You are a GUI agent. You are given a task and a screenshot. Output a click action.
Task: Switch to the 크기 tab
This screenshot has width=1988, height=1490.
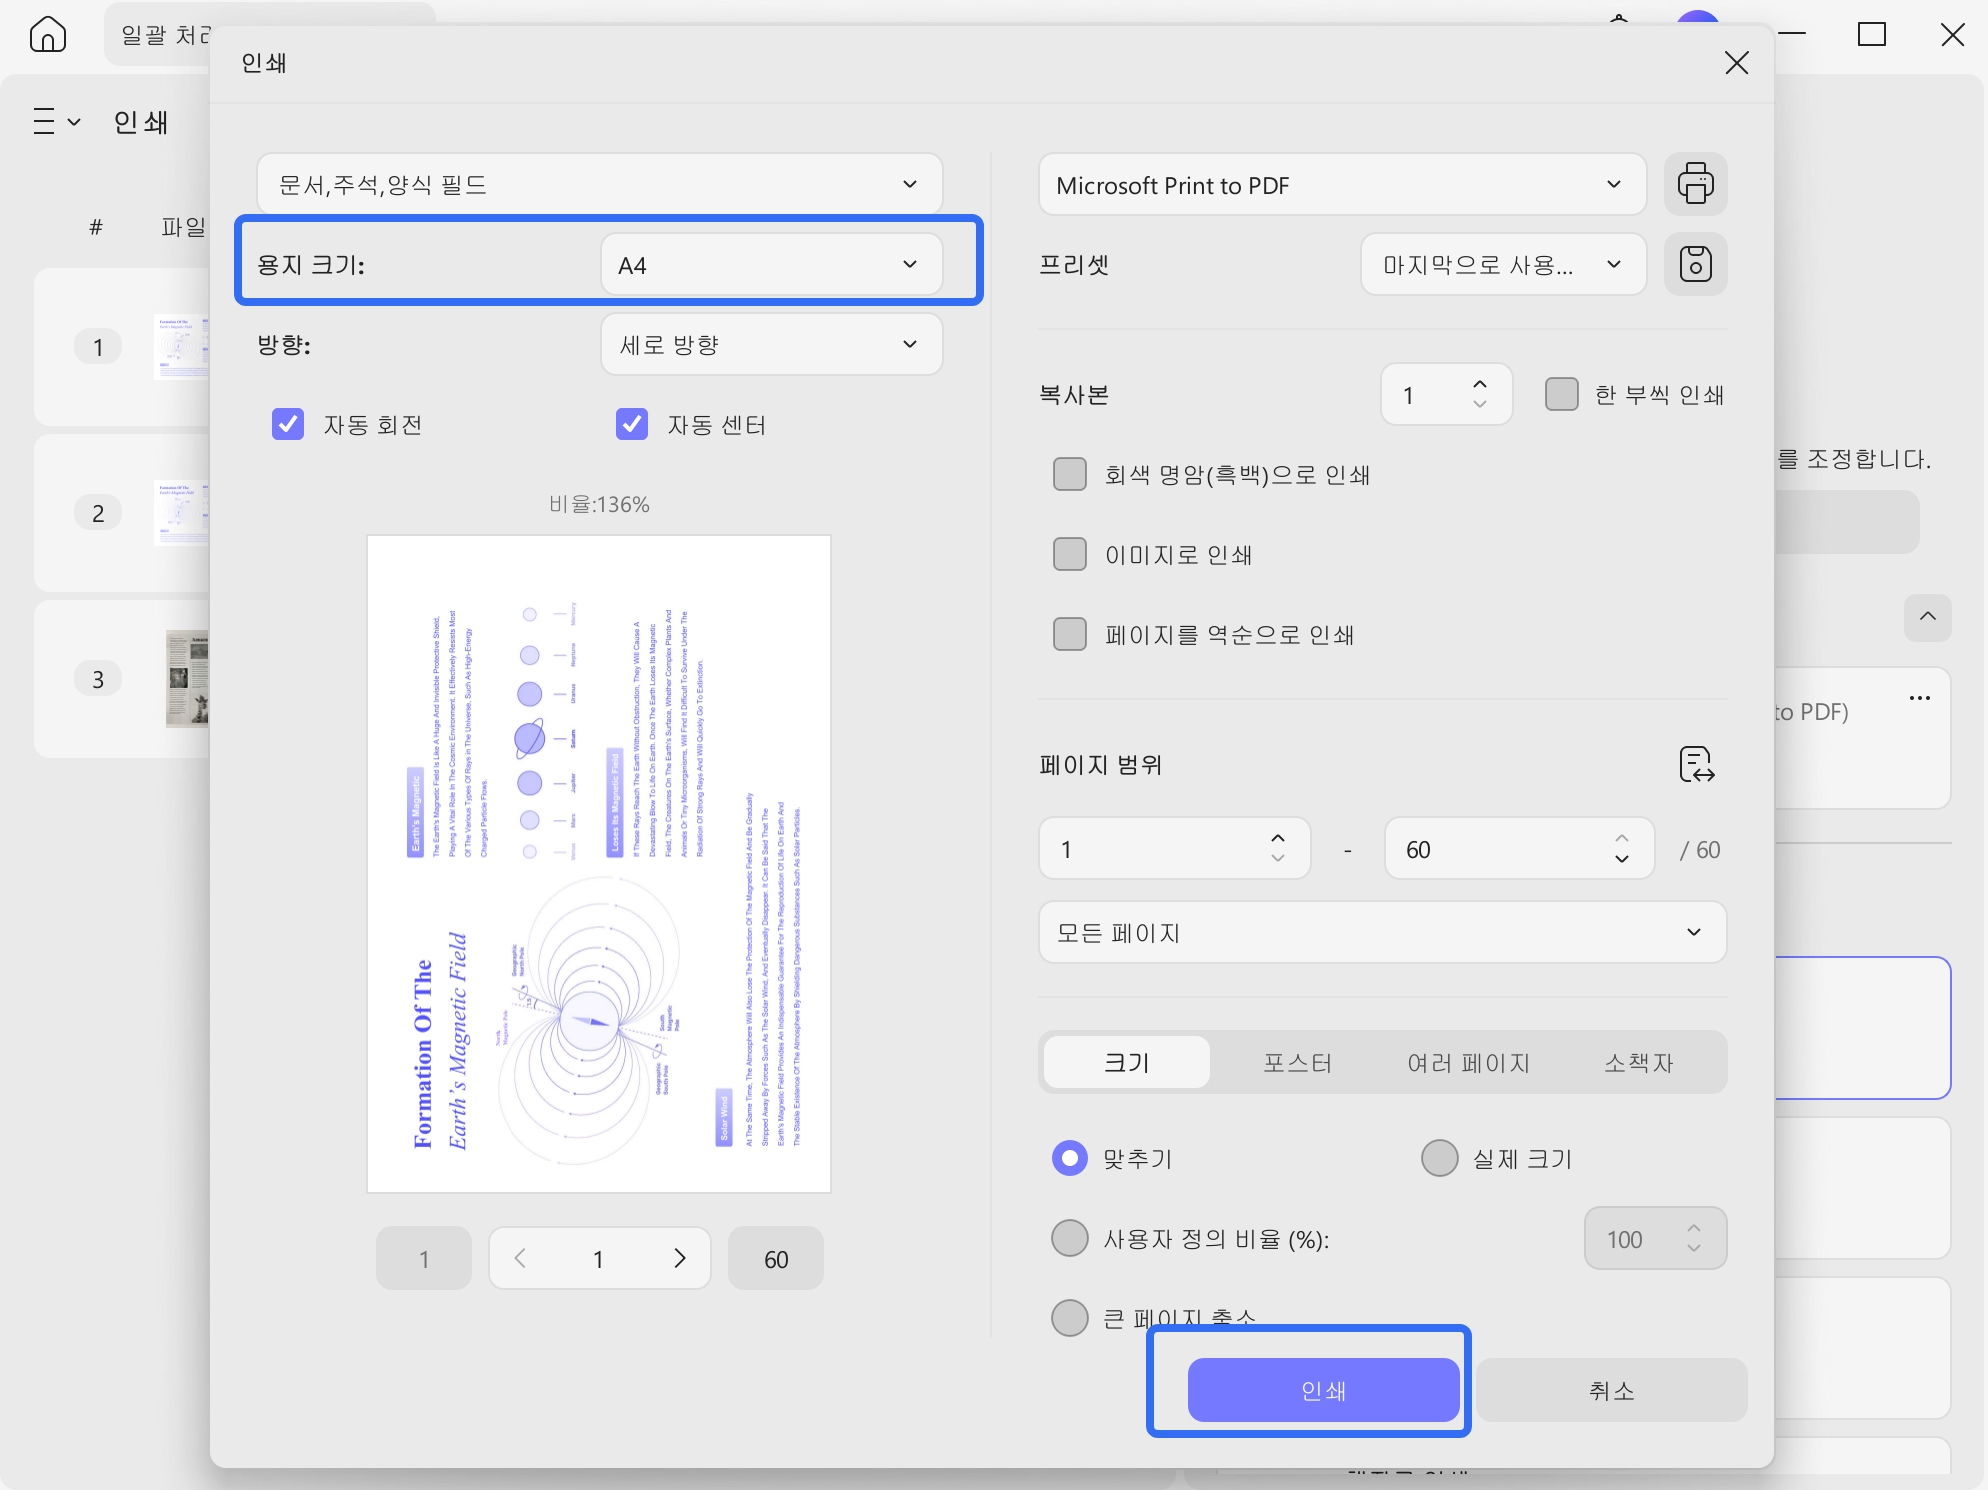tap(1126, 1062)
